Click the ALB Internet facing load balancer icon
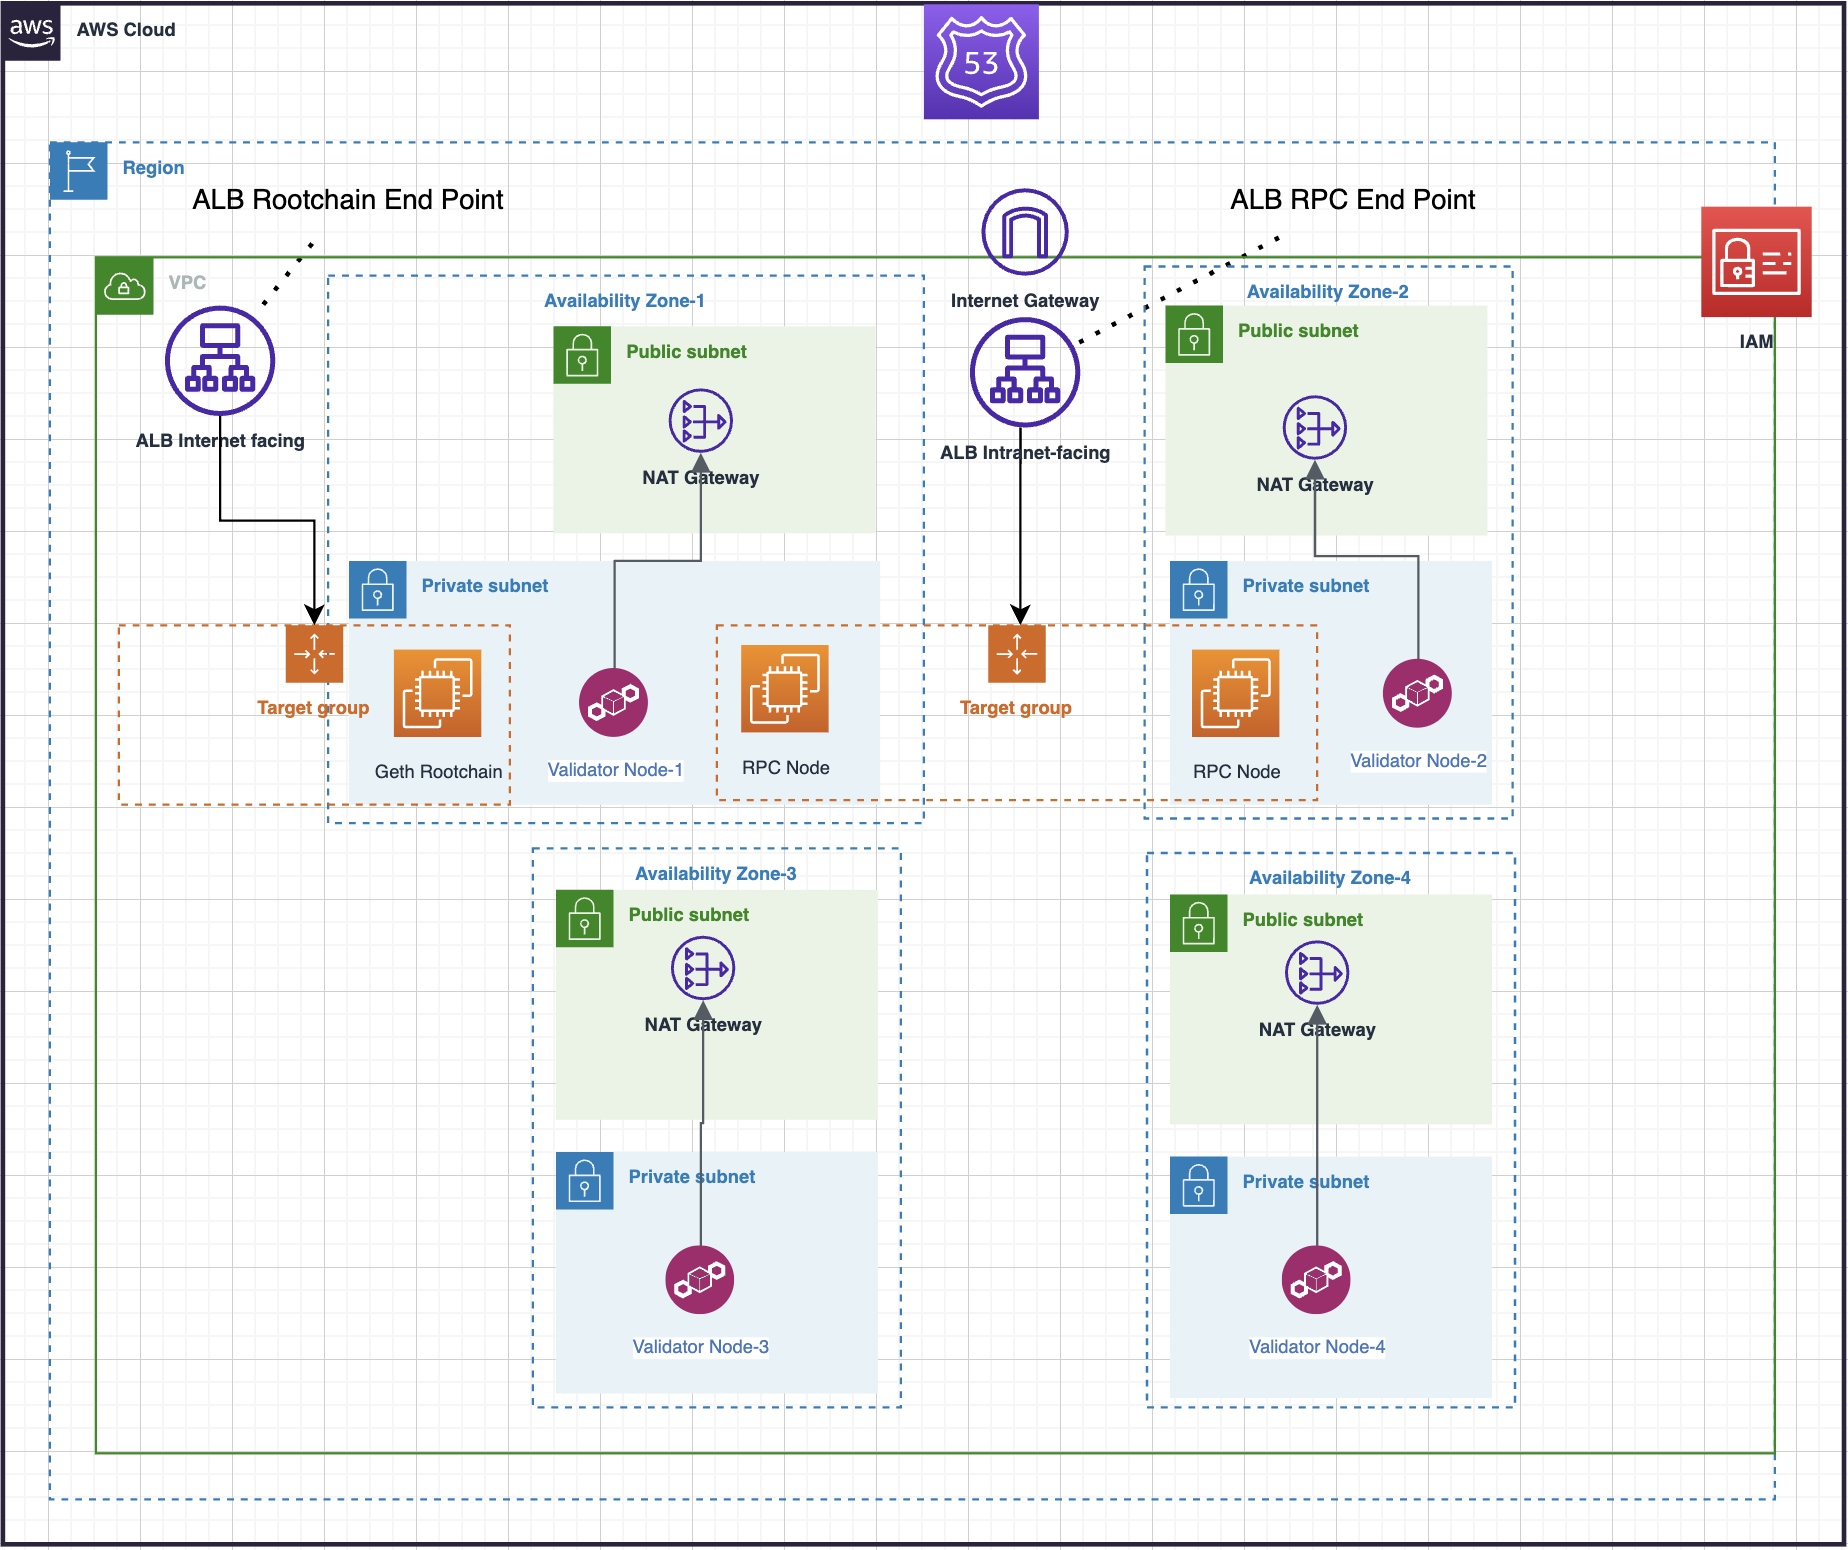Screen dimensions: 1848x1550 click(x=220, y=361)
